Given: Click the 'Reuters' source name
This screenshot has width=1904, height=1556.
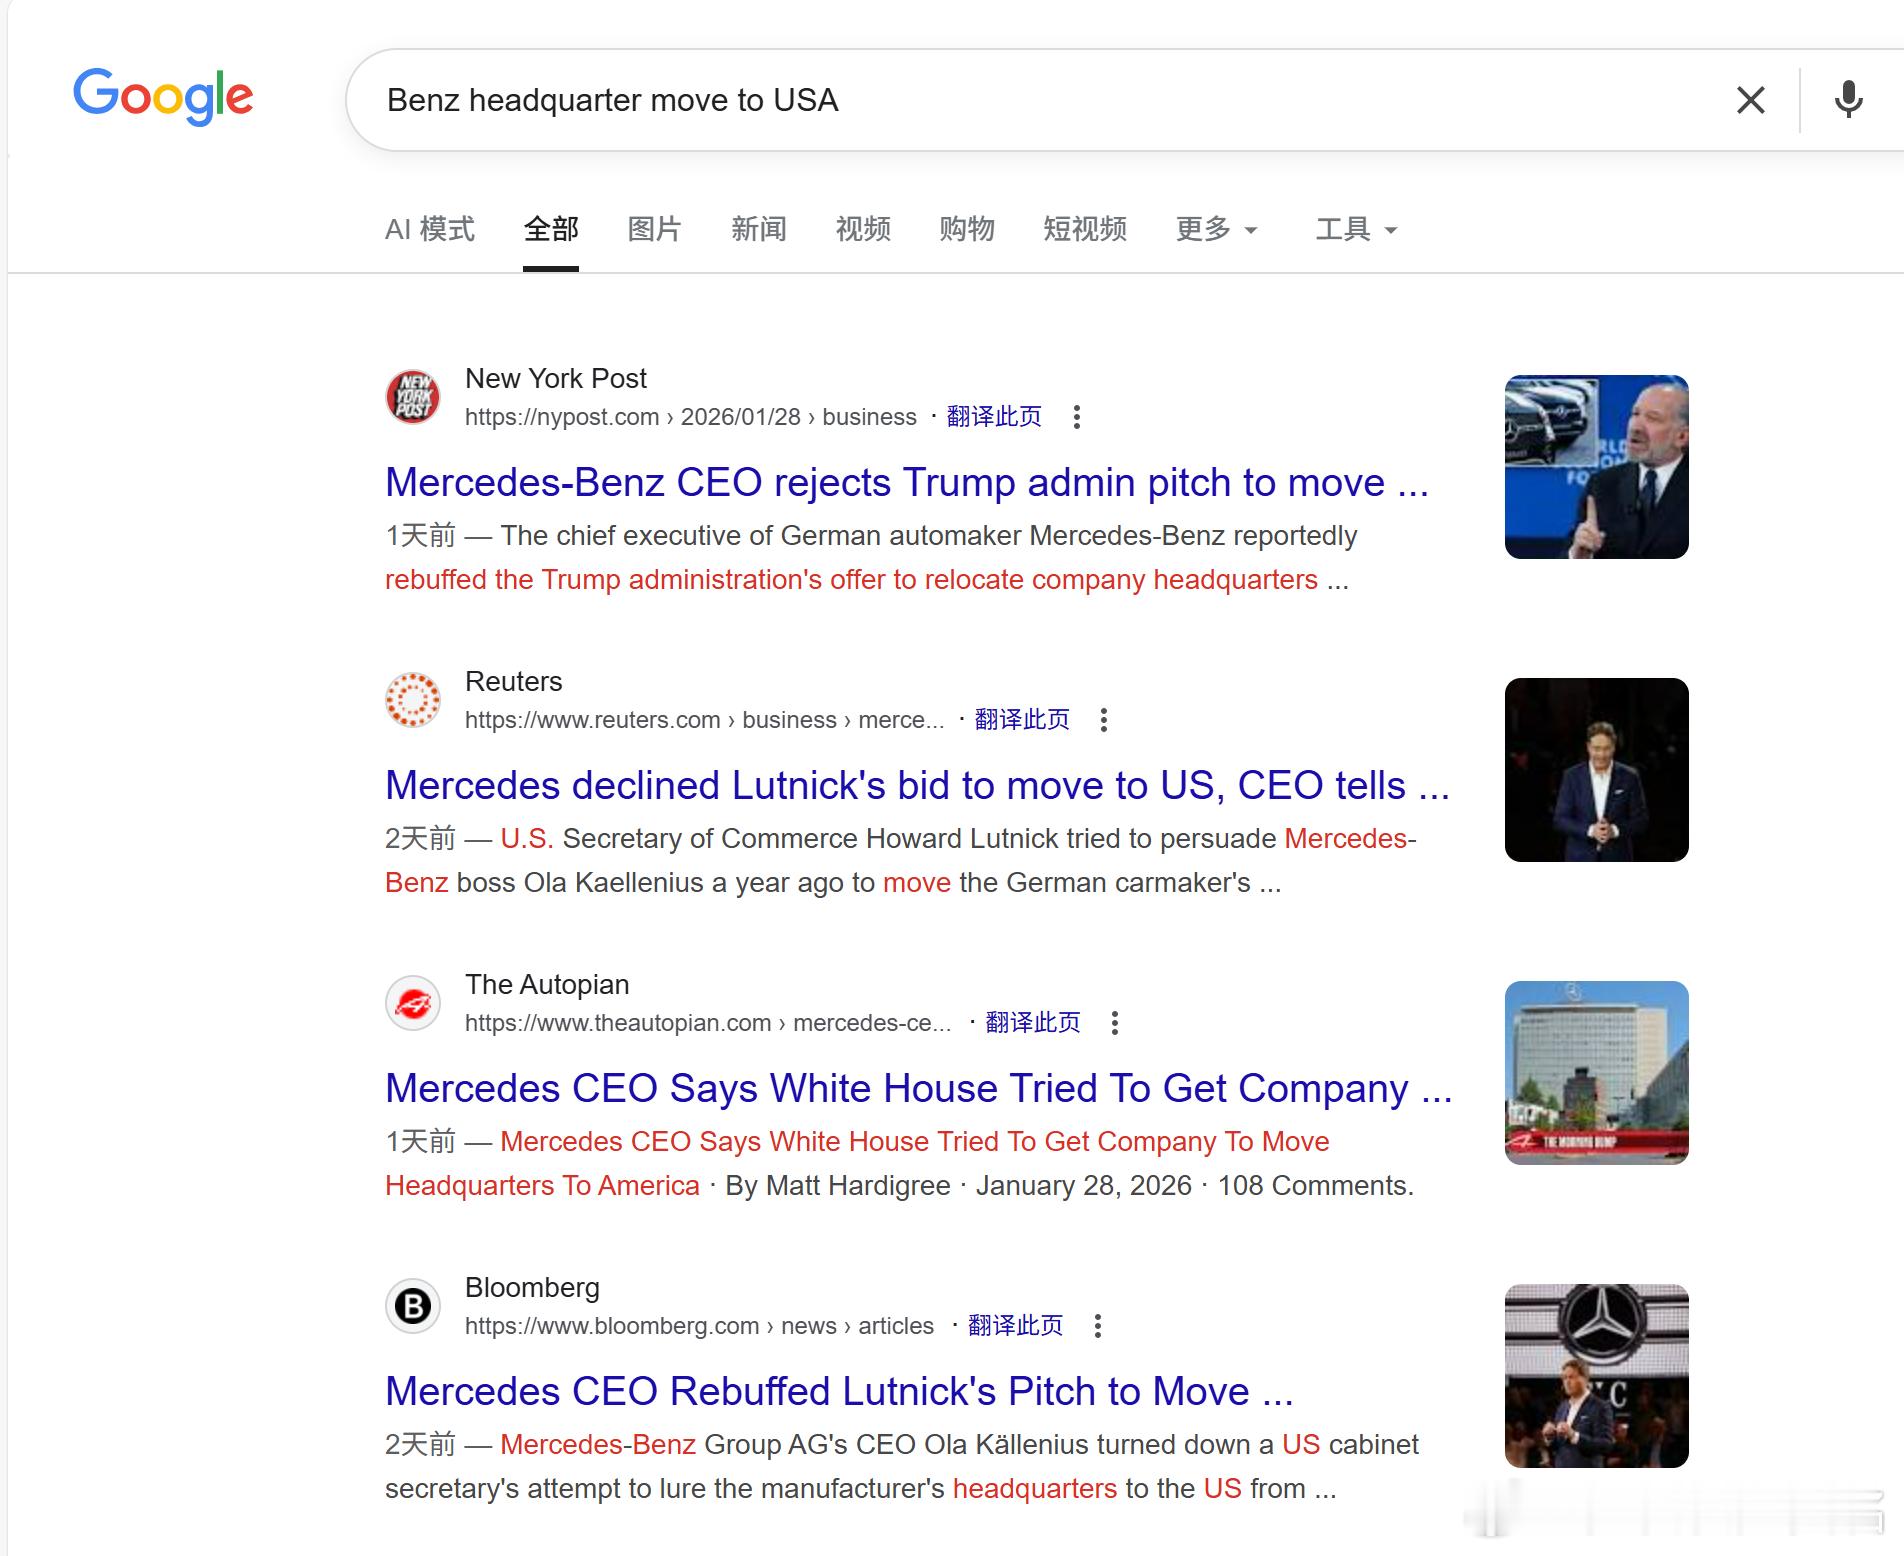Looking at the screenshot, I should (x=514, y=682).
